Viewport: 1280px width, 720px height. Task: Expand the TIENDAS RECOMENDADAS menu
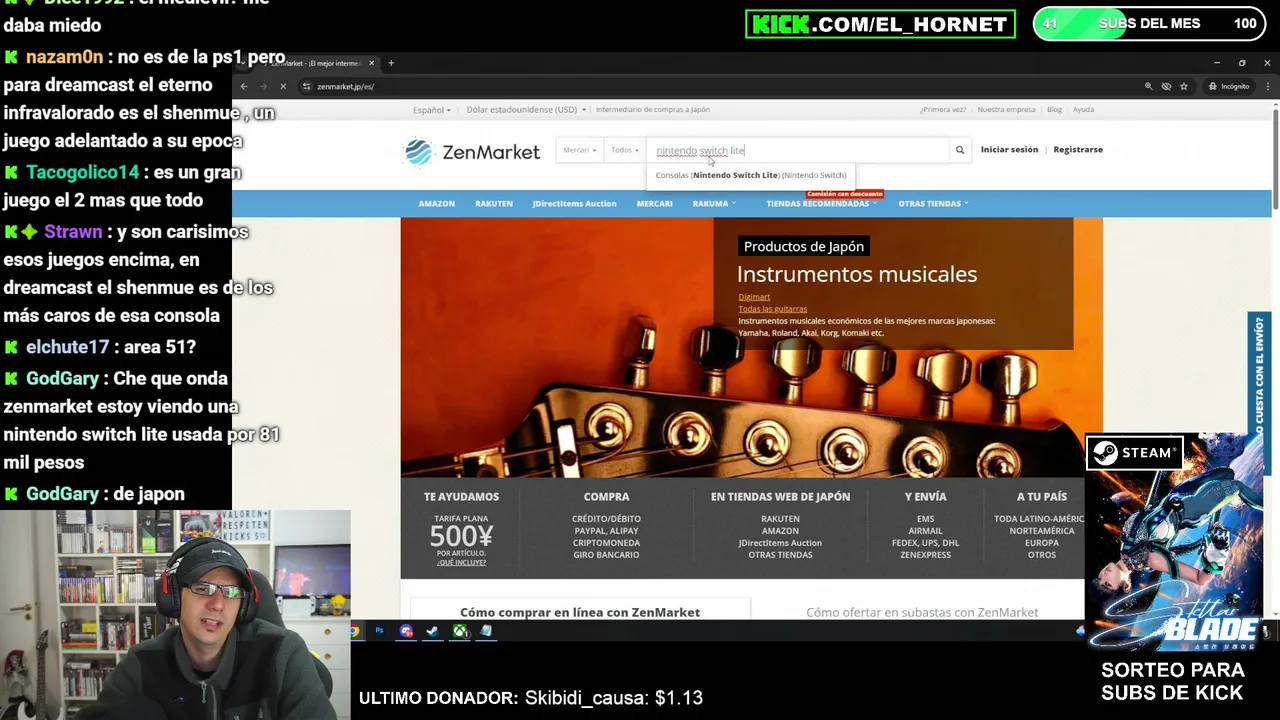[822, 203]
